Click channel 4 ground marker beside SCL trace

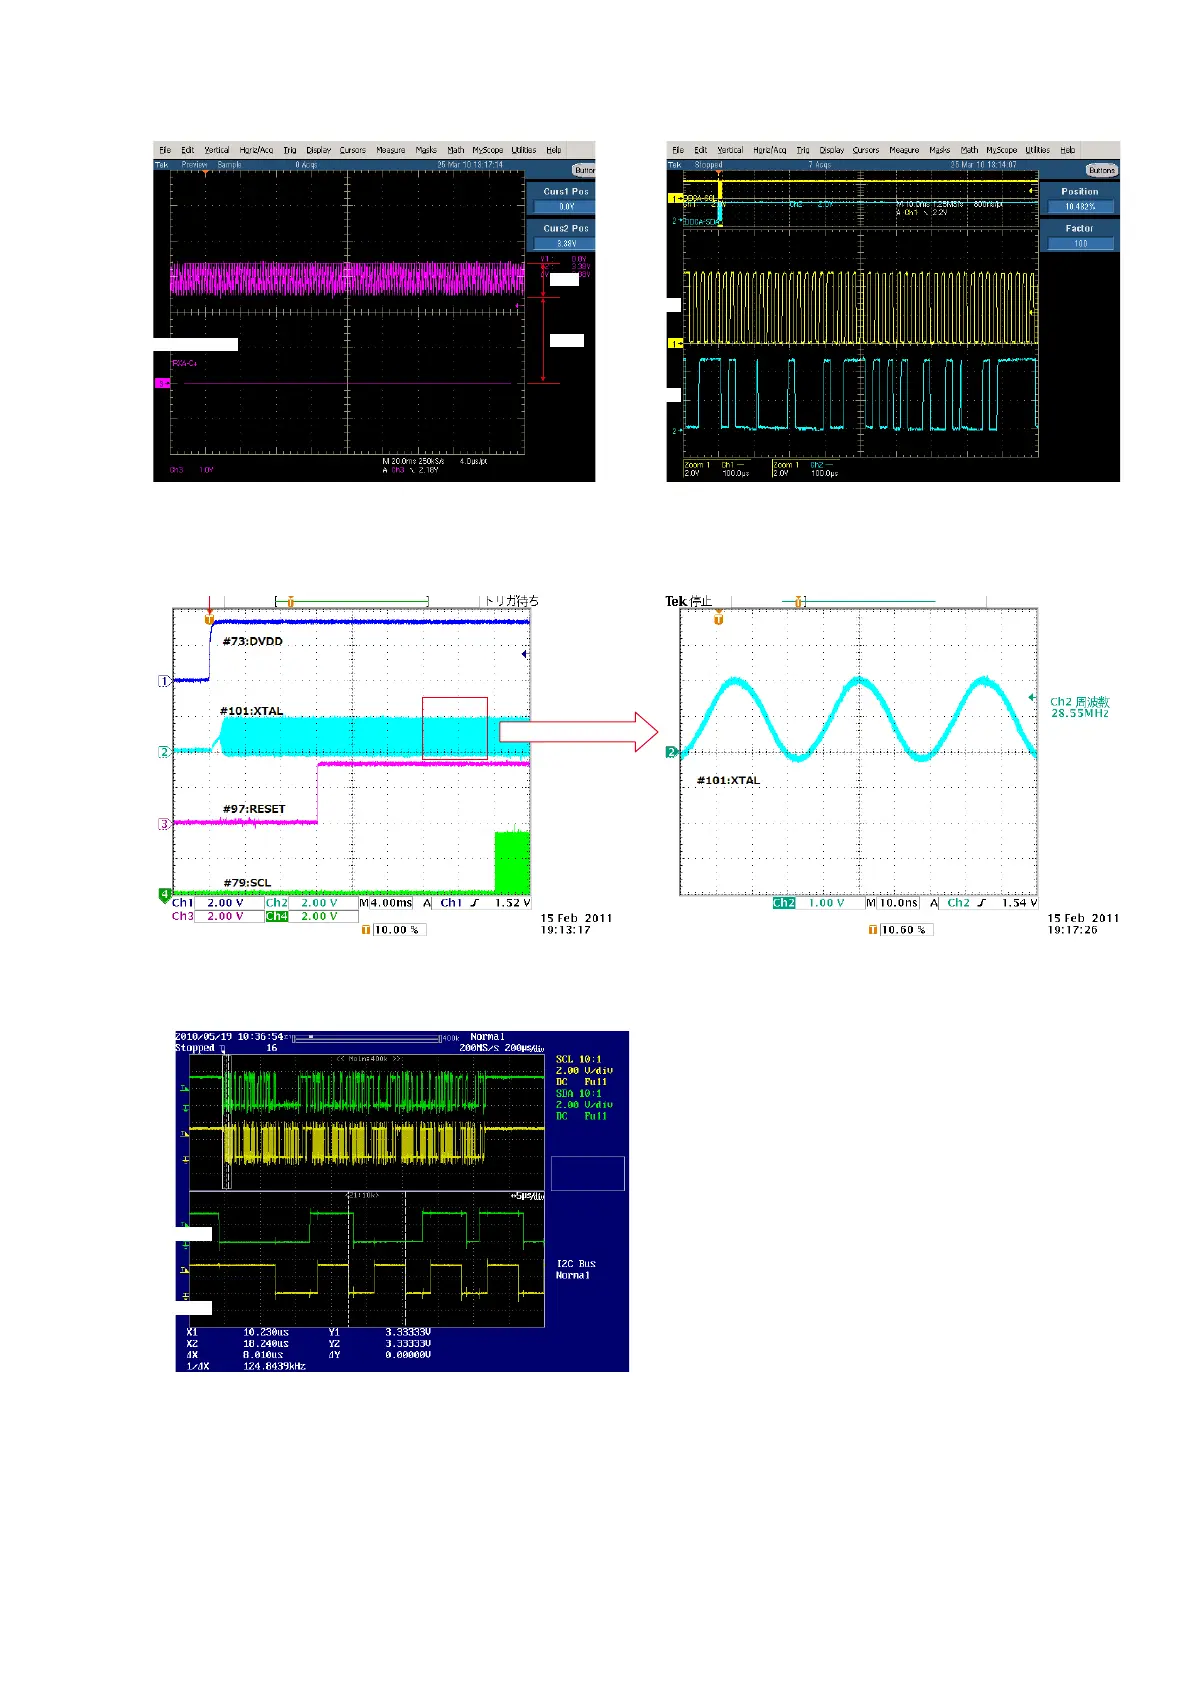[x=165, y=894]
